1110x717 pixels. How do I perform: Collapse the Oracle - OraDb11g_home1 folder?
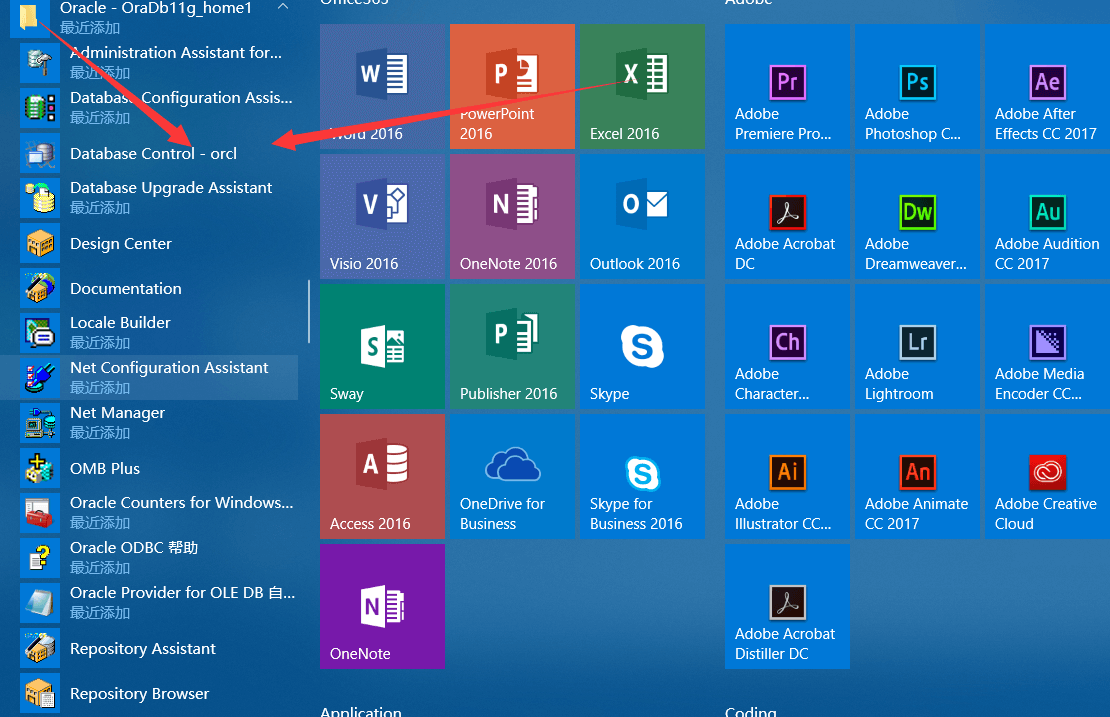(x=282, y=7)
